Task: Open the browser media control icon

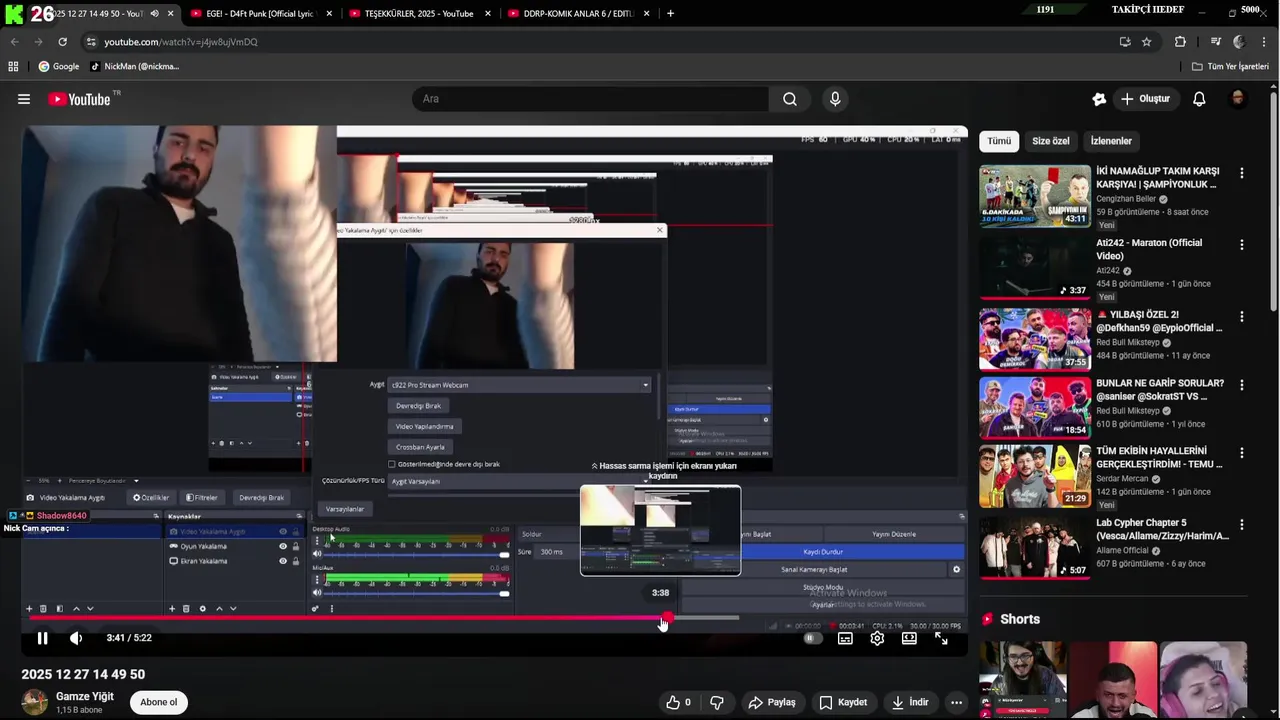Action: click(1215, 42)
